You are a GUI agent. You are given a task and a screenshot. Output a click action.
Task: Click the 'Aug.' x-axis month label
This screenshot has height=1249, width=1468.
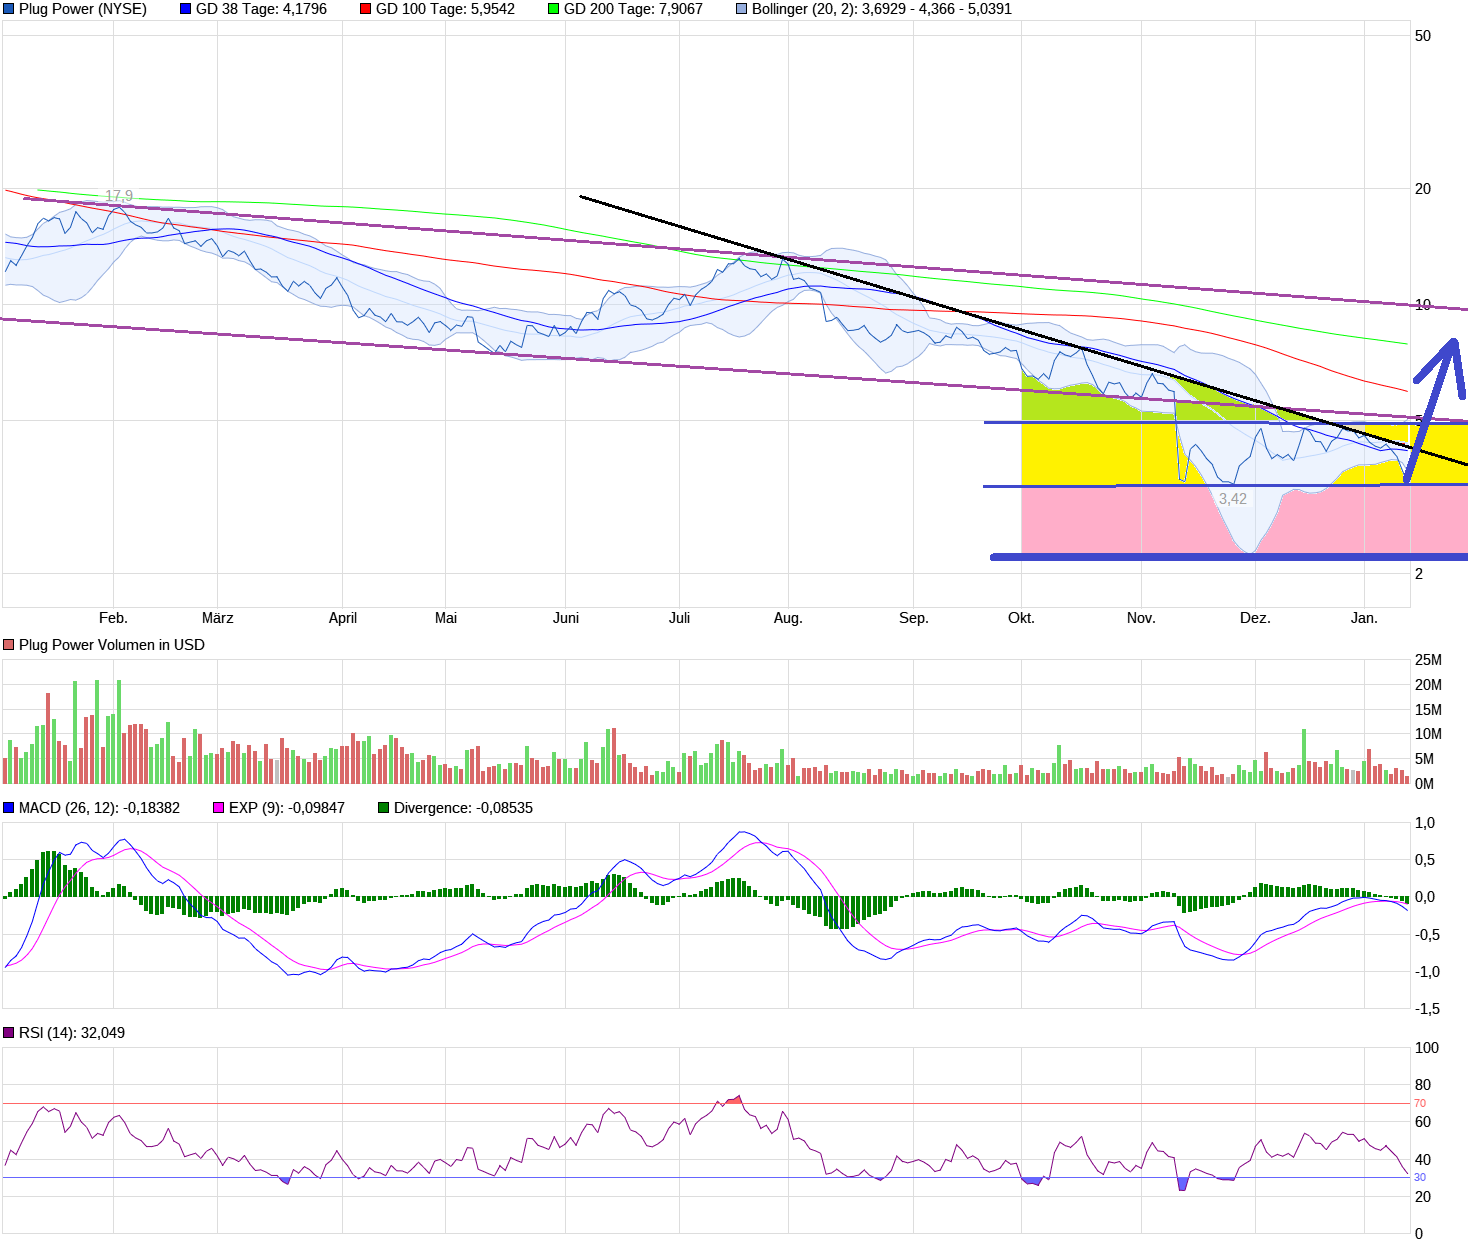click(x=788, y=618)
